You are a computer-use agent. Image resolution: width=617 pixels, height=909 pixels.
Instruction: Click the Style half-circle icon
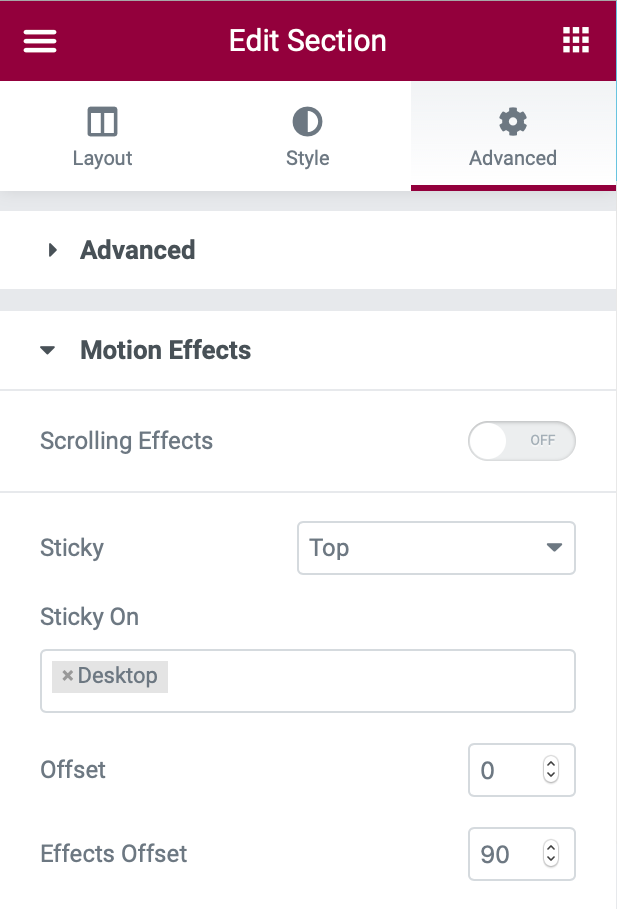click(307, 122)
